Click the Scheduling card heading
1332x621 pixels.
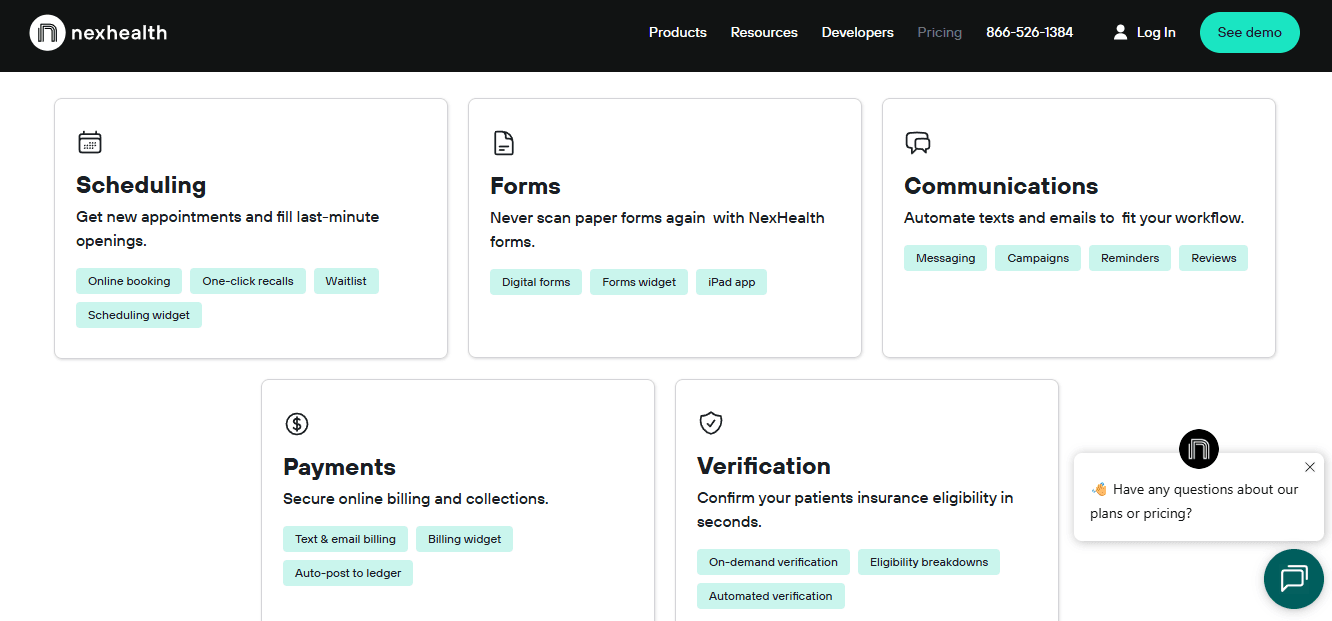pos(141,185)
